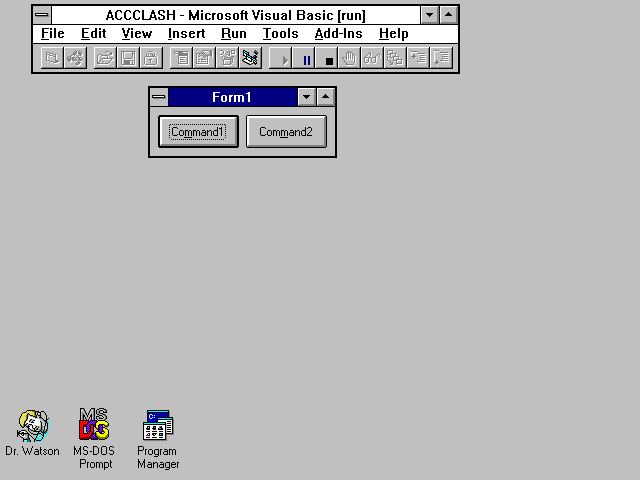Select the MS-DOS Prompt desktop icon
The height and width of the screenshot is (480, 640).
coord(94,428)
